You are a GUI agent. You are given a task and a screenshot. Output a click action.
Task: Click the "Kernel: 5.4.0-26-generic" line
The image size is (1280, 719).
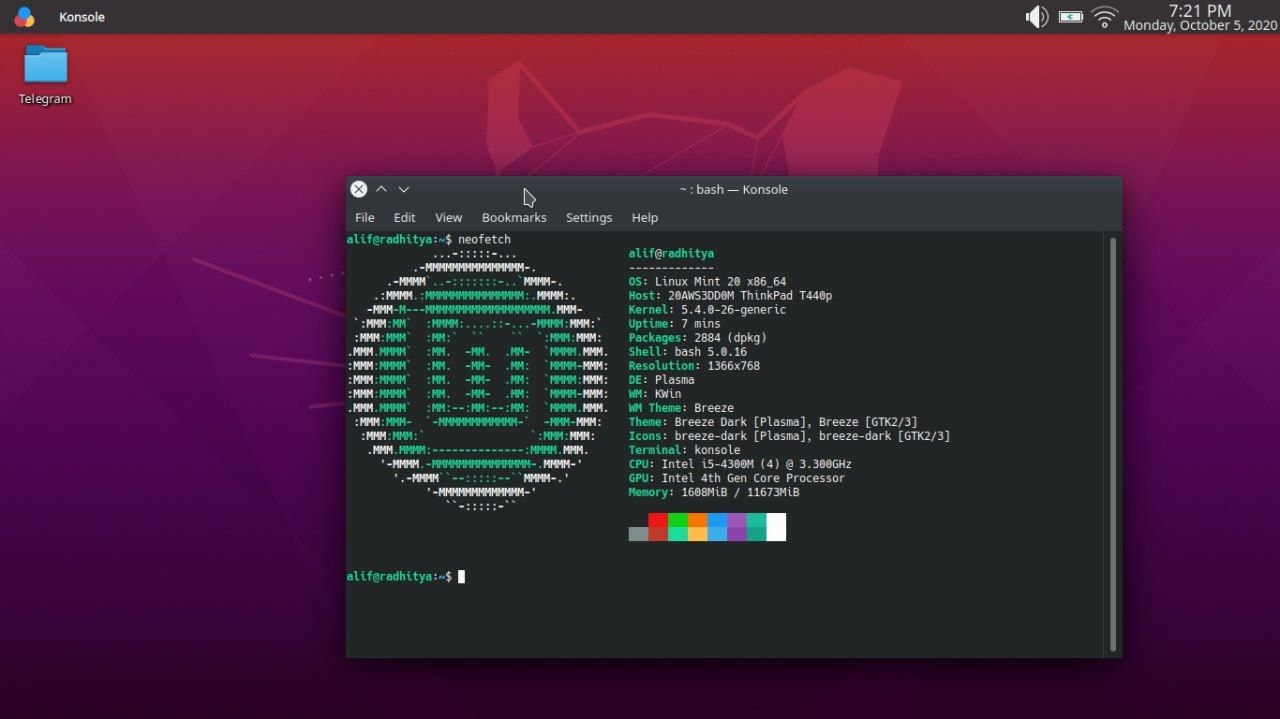707,310
